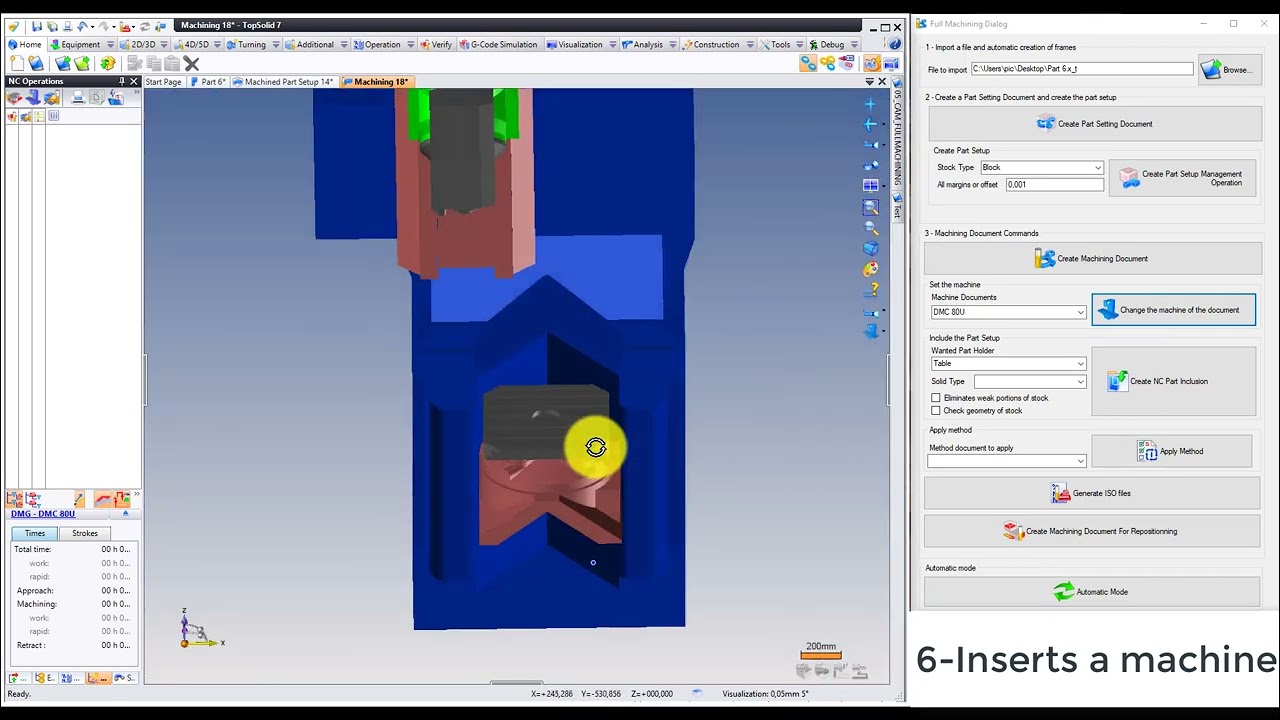Enable Eliminates weak portions of stock
The width and height of the screenshot is (1280, 720).
936,398
